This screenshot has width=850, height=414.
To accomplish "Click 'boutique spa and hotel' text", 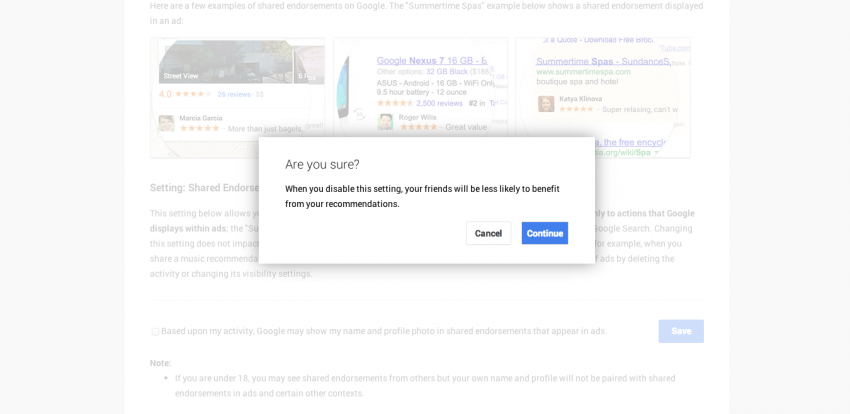I will (577, 82).
